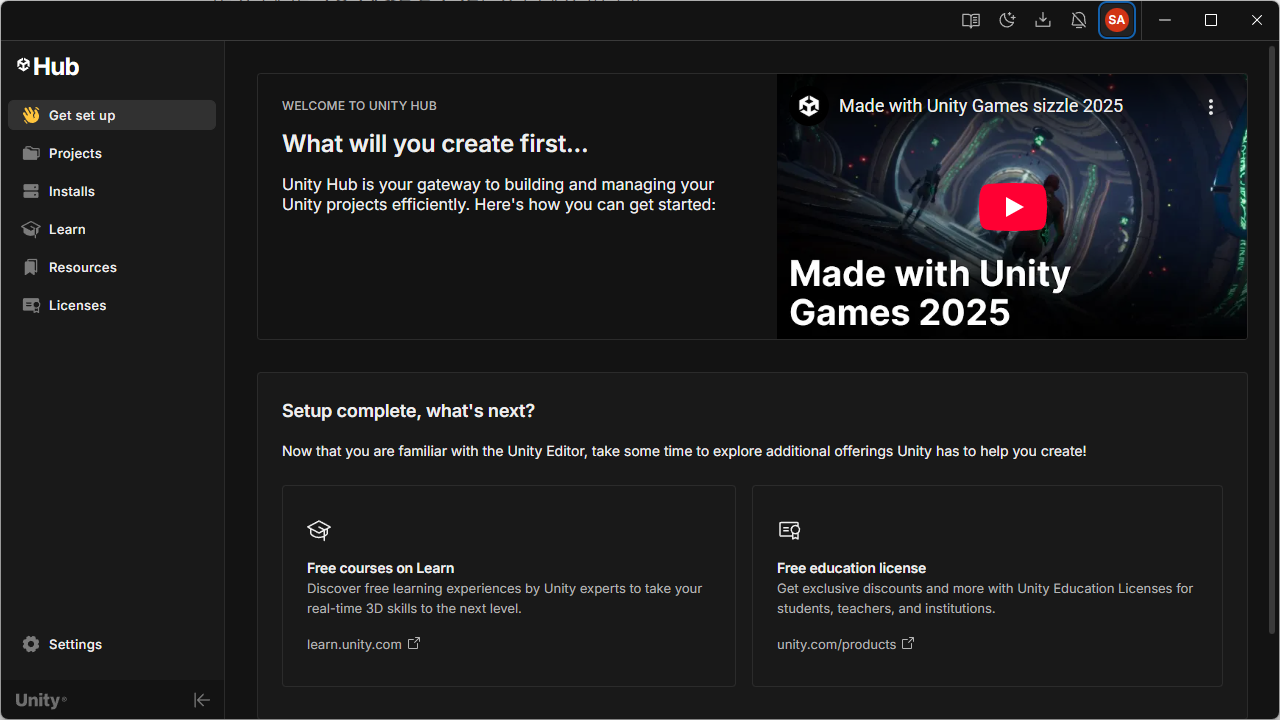Play the Made with Unity video
This screenshot has height=720, width=1280.
tap(1012, 207)
